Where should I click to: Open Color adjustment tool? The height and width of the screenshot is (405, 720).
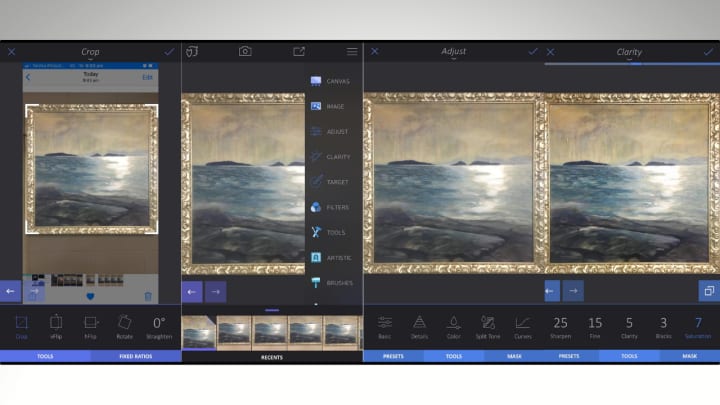[x=454, y=327]
